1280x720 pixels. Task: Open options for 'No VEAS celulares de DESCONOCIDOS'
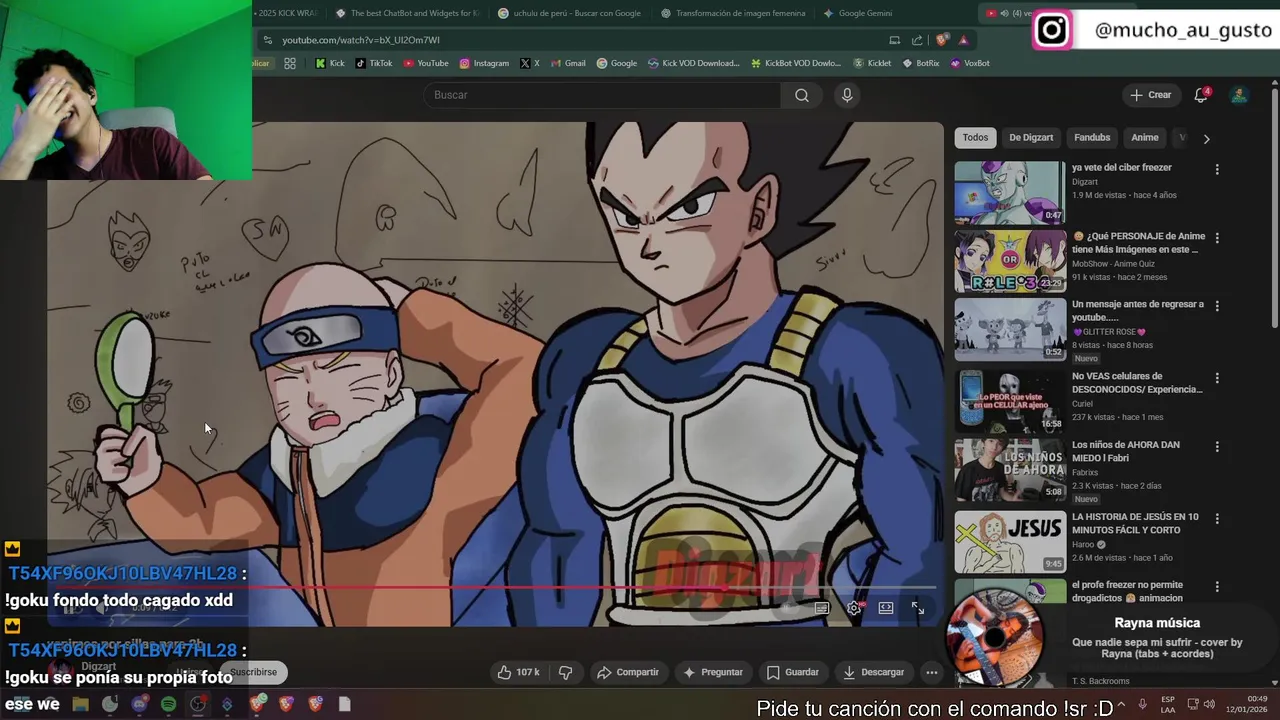[x=1217, y=378]
